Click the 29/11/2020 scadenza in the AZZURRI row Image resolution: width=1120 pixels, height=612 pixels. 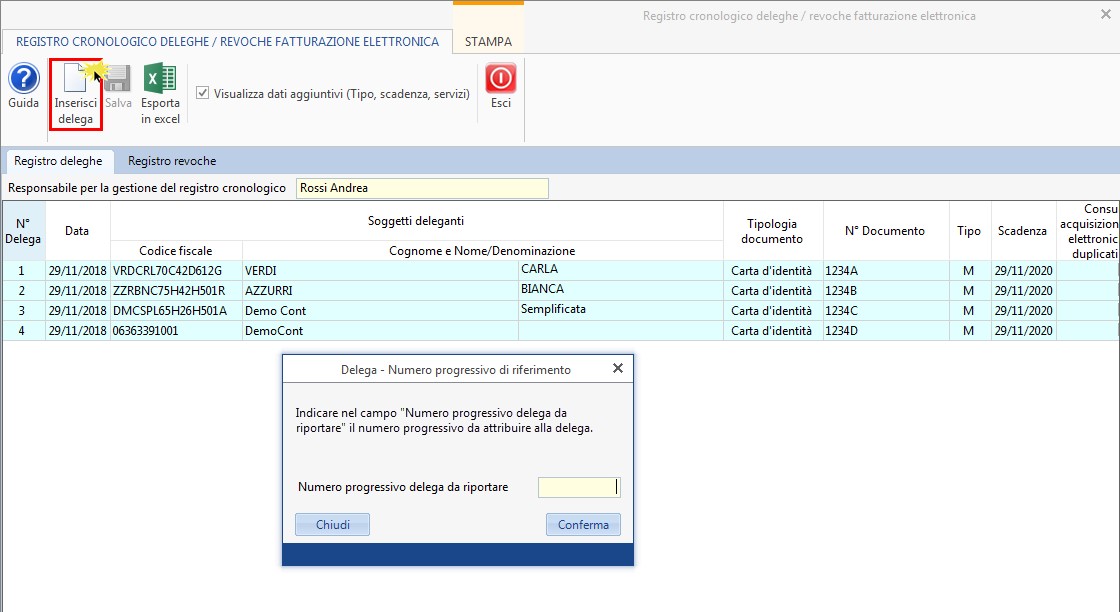1024,291
